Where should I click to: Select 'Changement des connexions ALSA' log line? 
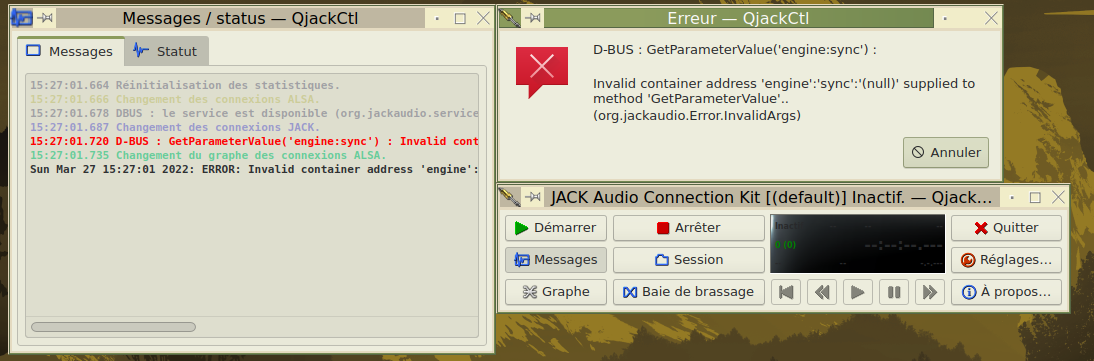(174, 99)
